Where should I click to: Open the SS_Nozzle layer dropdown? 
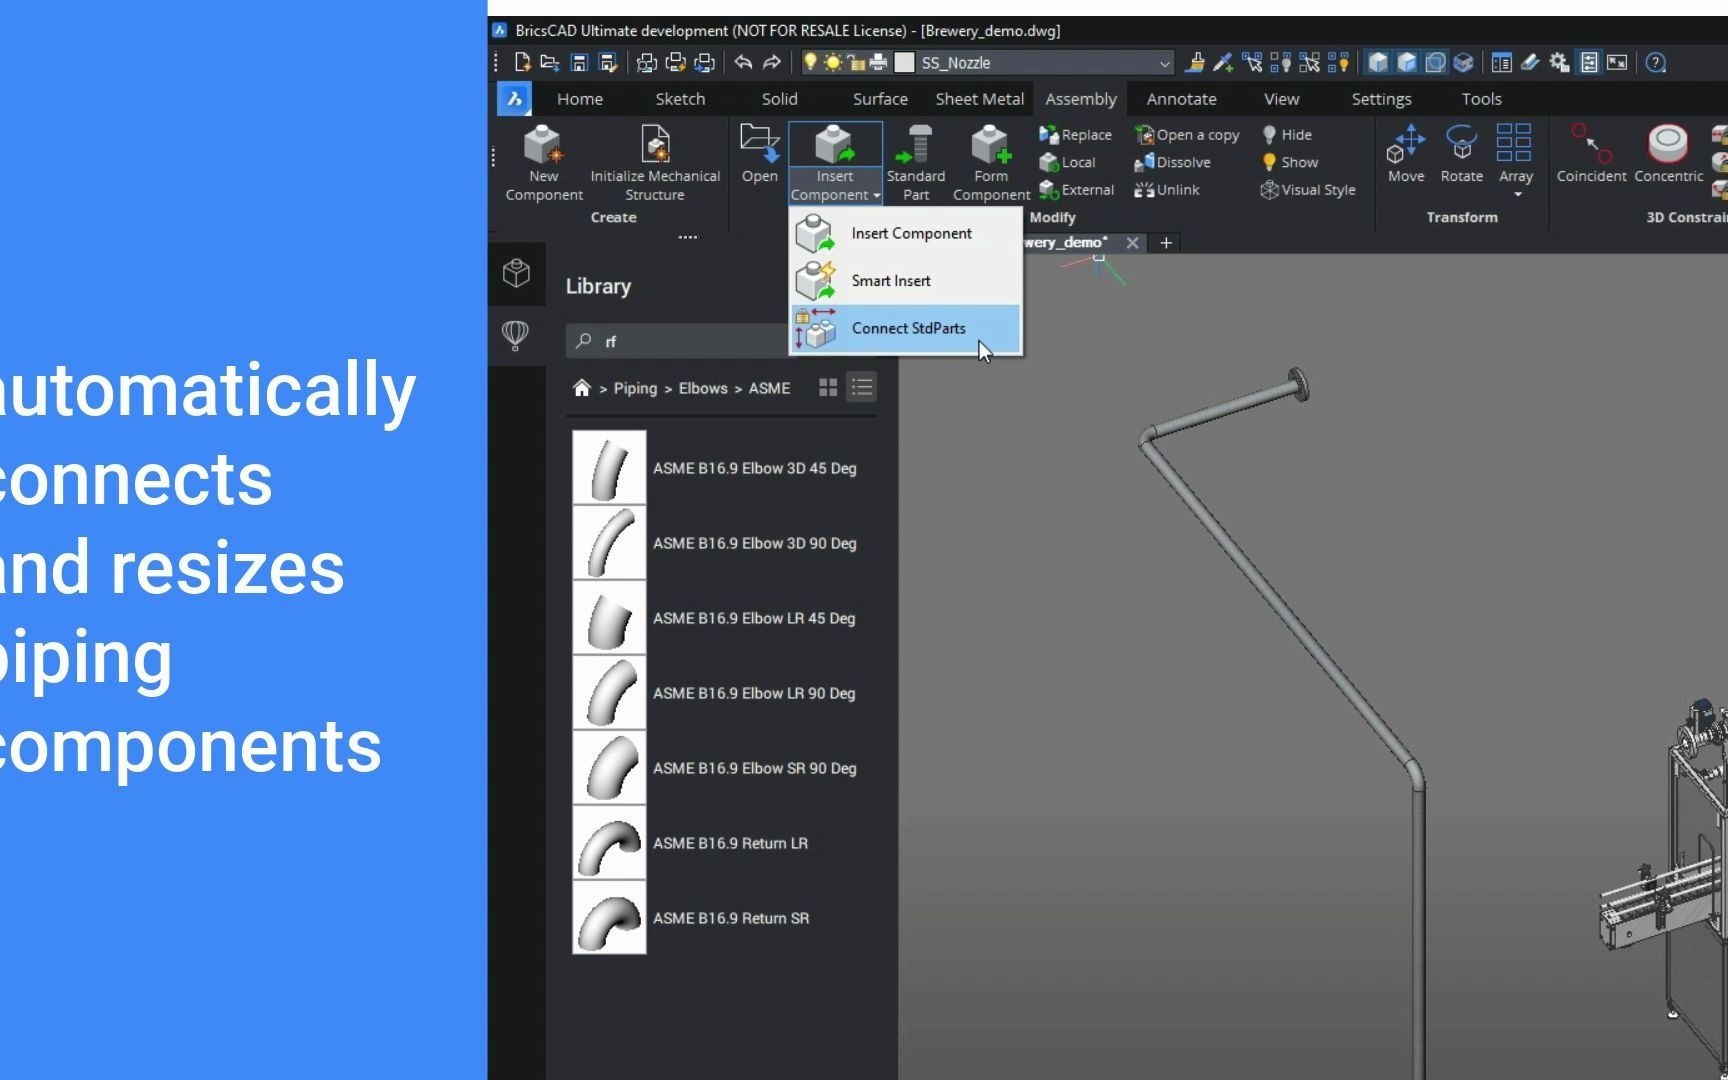coord(1163,62)
